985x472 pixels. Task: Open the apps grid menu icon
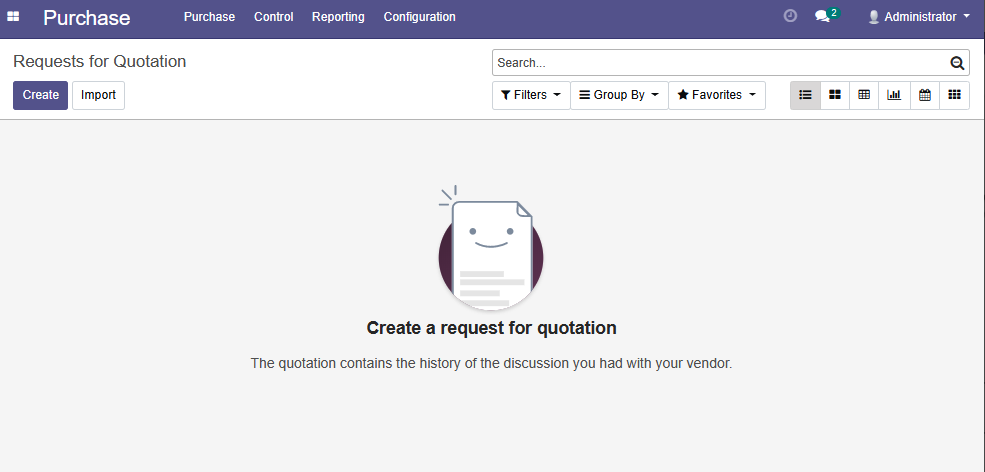[13, 17]
